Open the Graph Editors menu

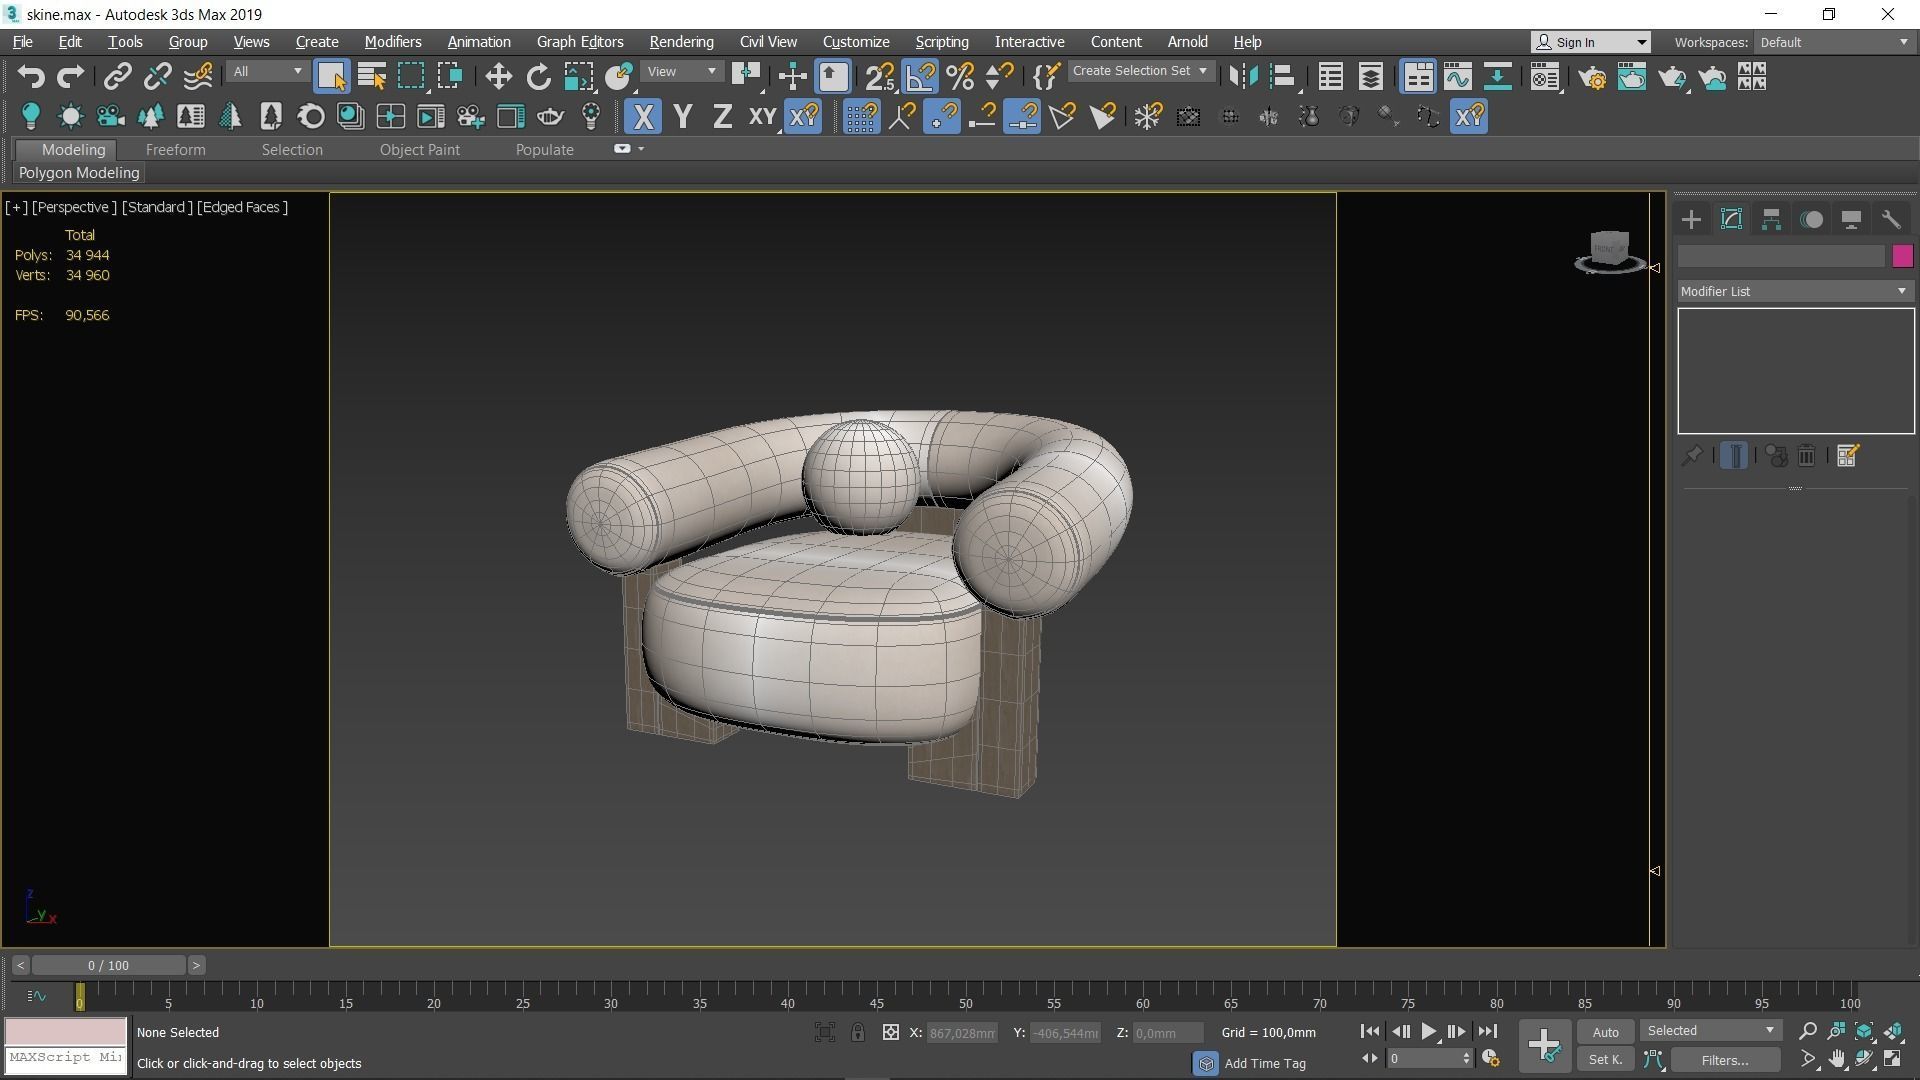pyautogui.click(x=579, y=42)
